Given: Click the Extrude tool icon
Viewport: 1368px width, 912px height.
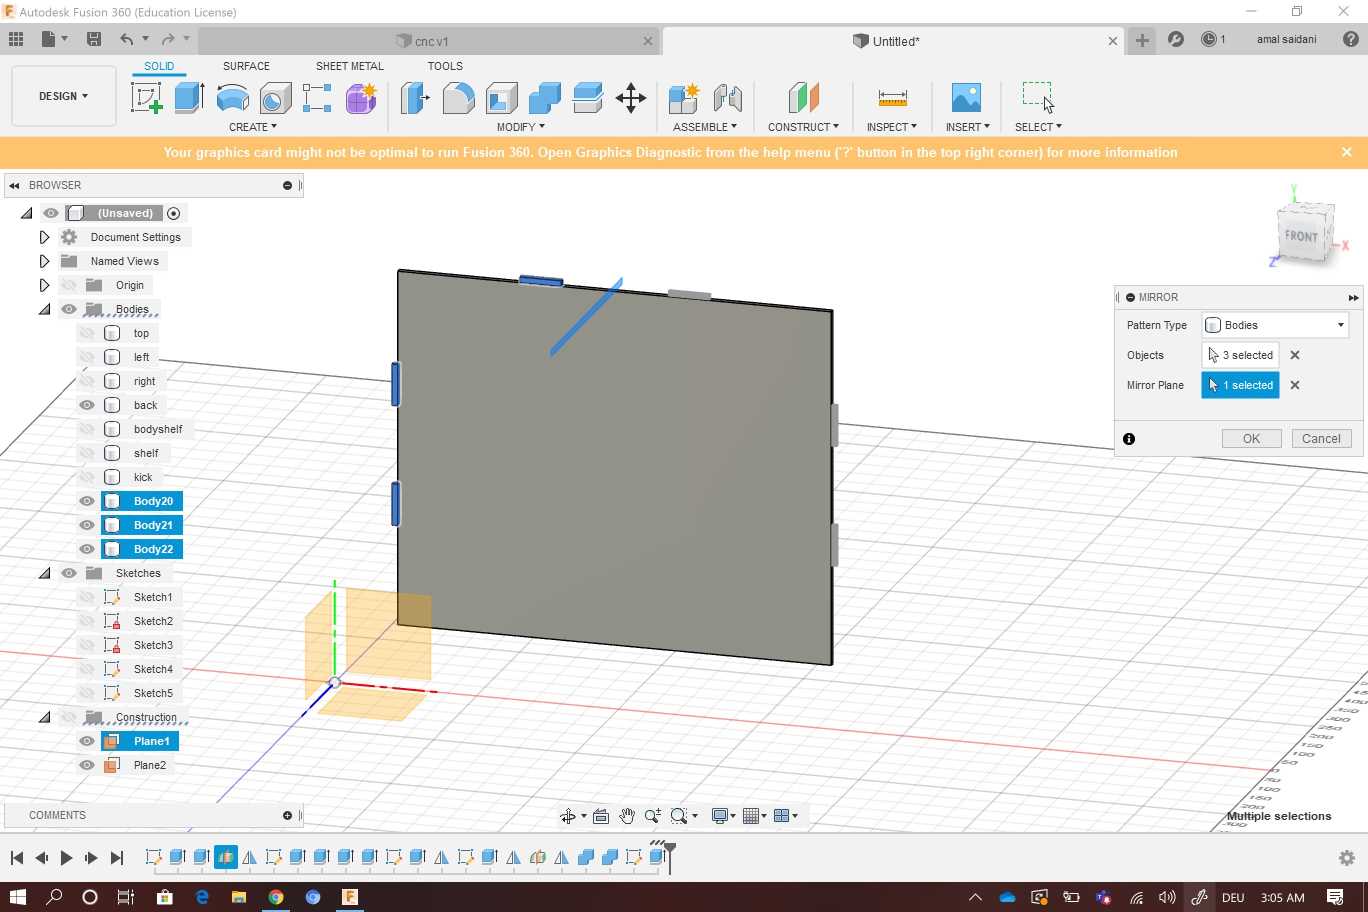Looking at the screenshot, I should pyautogui.click(x=189, y=98).
